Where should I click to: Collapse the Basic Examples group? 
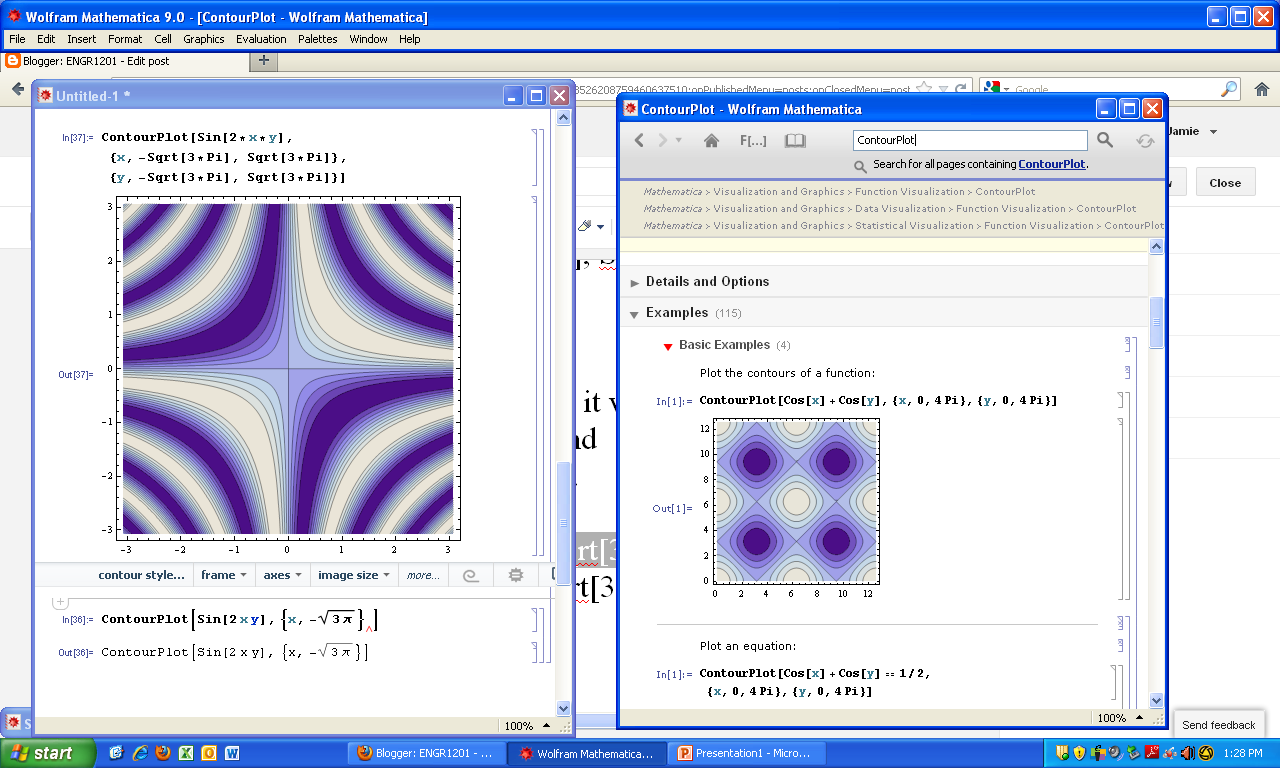point(668,346)
